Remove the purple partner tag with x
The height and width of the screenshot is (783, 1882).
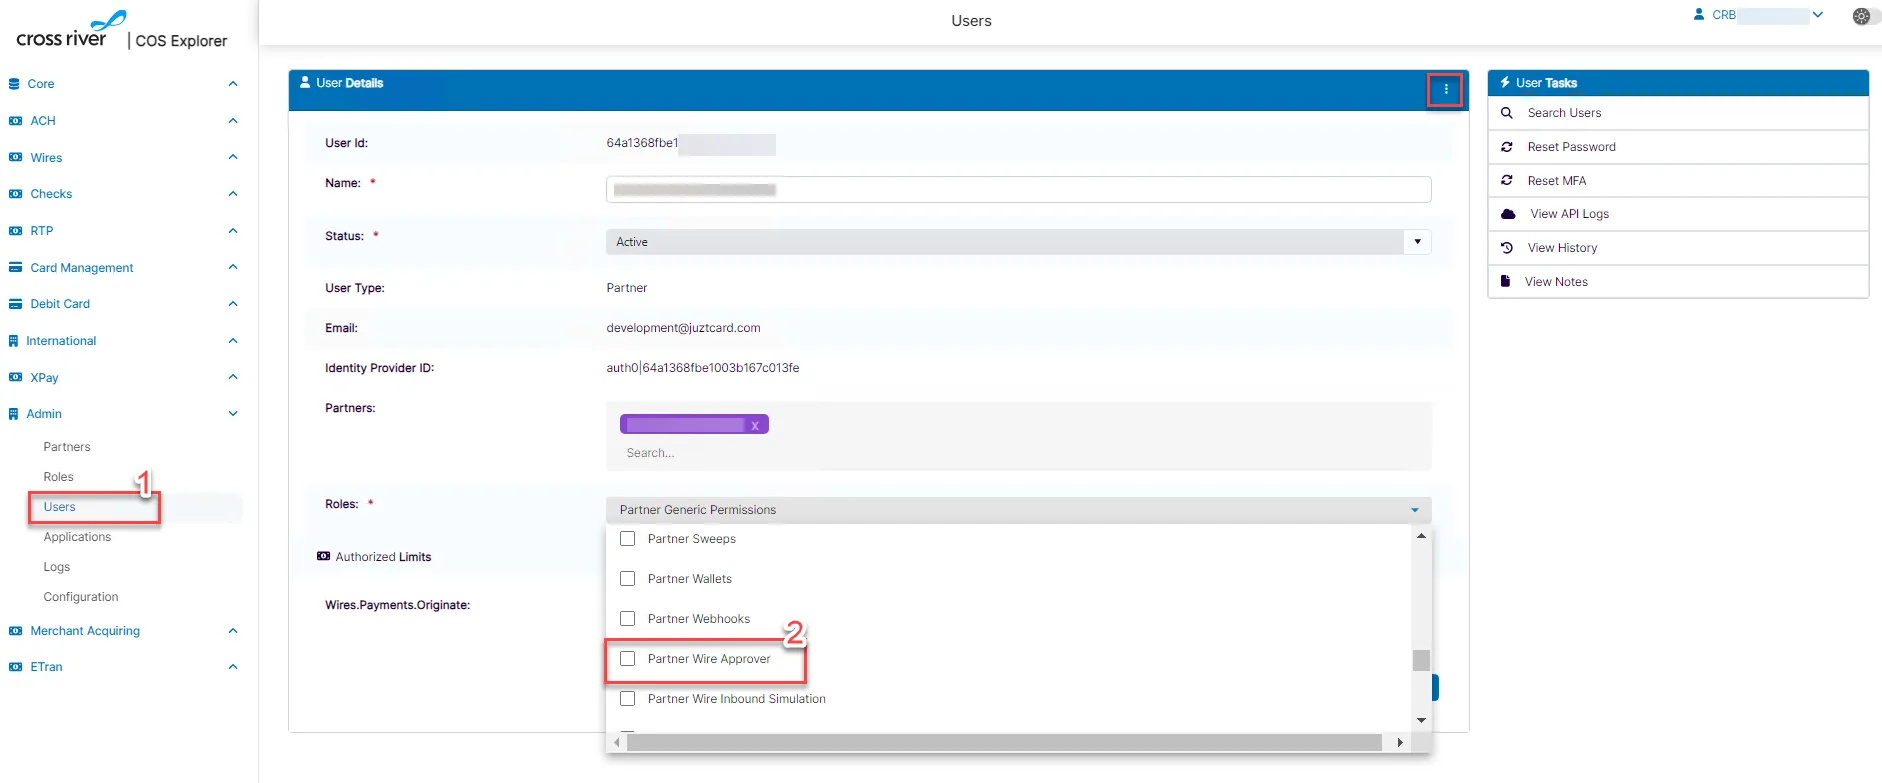click(x=755, y=426)
